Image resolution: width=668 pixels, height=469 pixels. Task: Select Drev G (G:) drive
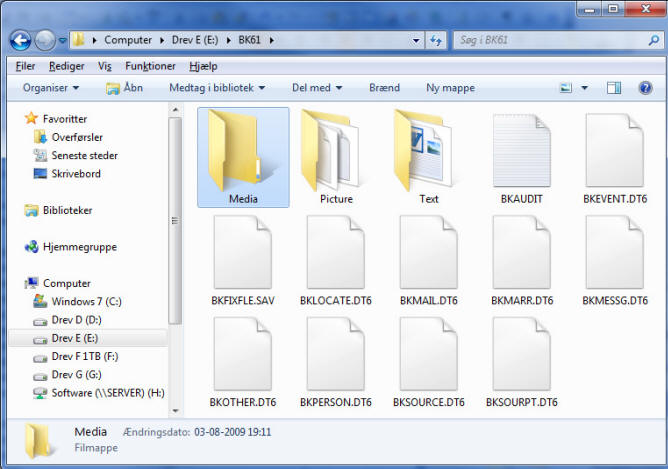[76, 375]
